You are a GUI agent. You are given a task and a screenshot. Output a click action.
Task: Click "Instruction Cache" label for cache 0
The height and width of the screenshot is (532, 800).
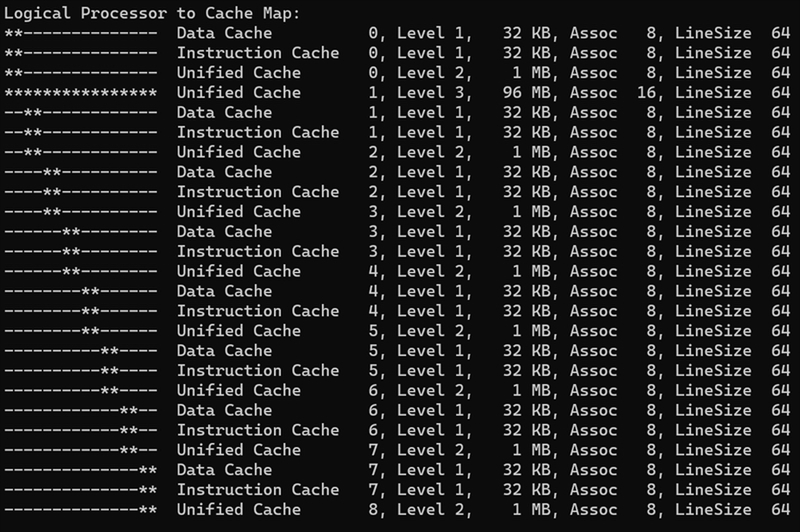[x=258, y=53]
